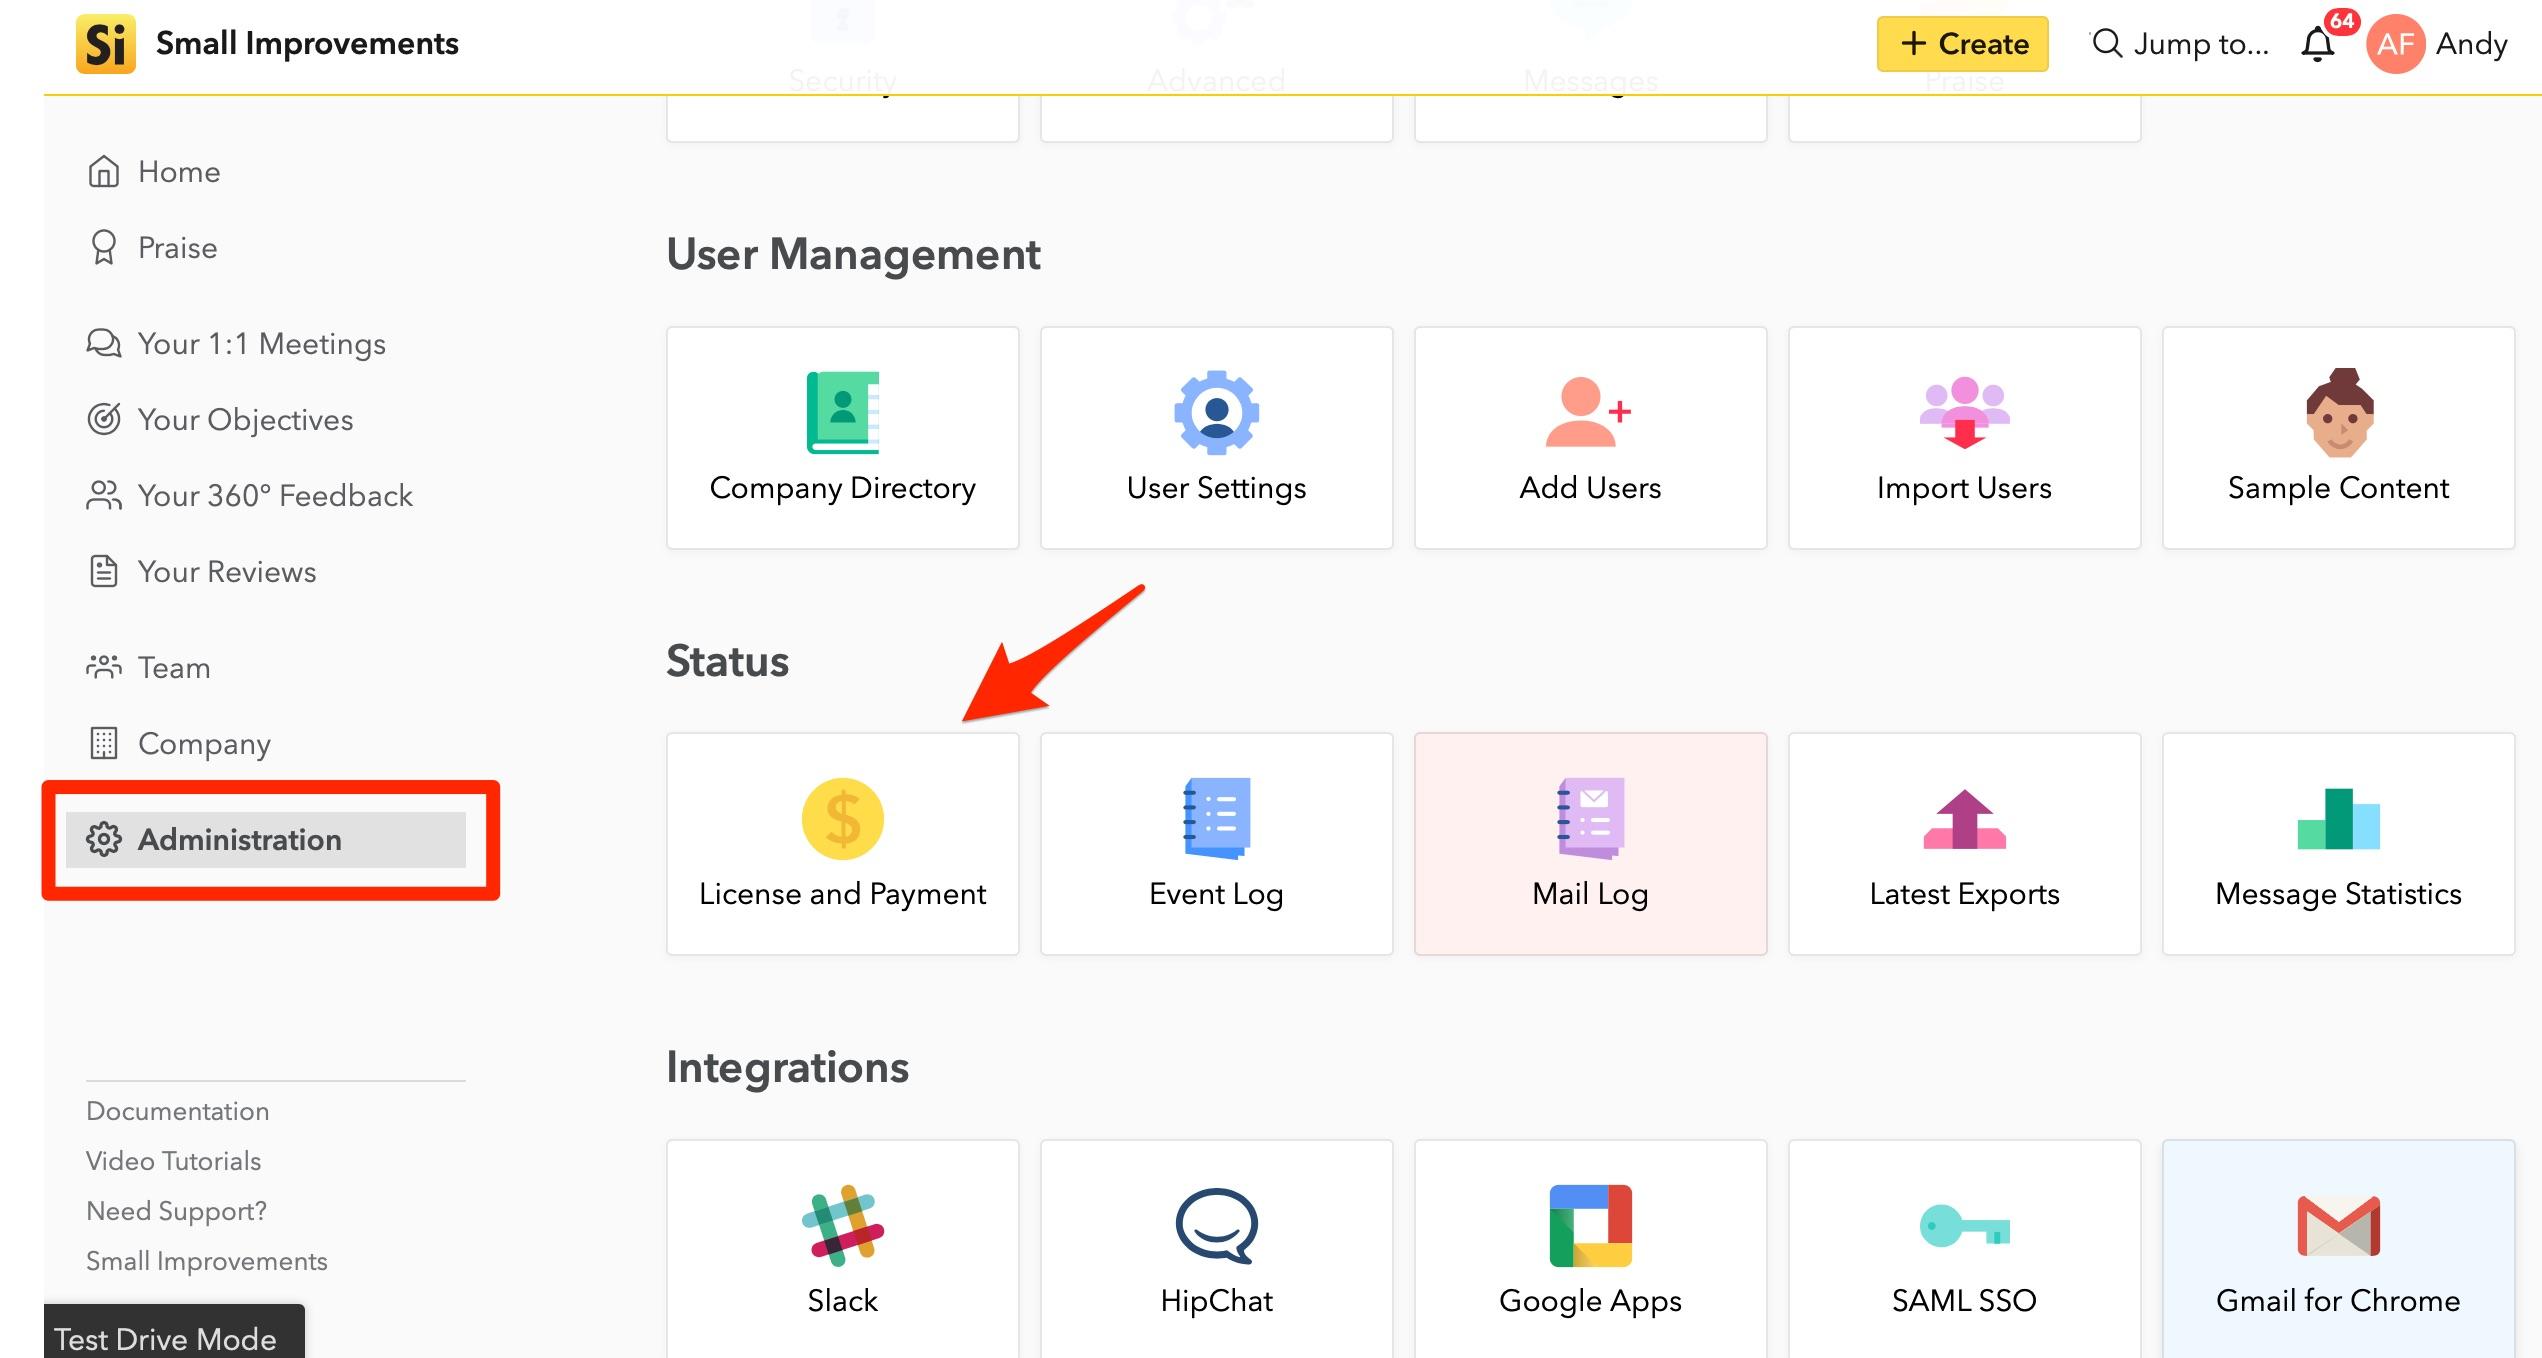Open Praise in the sidebar
The height and width of the screenshot is (1358, 2542).
(152, 248)
